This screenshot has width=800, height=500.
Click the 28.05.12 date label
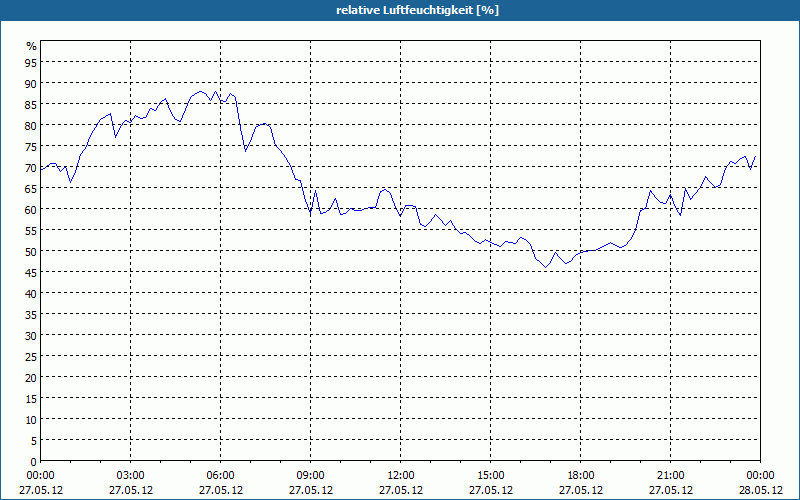pos(760,490)
